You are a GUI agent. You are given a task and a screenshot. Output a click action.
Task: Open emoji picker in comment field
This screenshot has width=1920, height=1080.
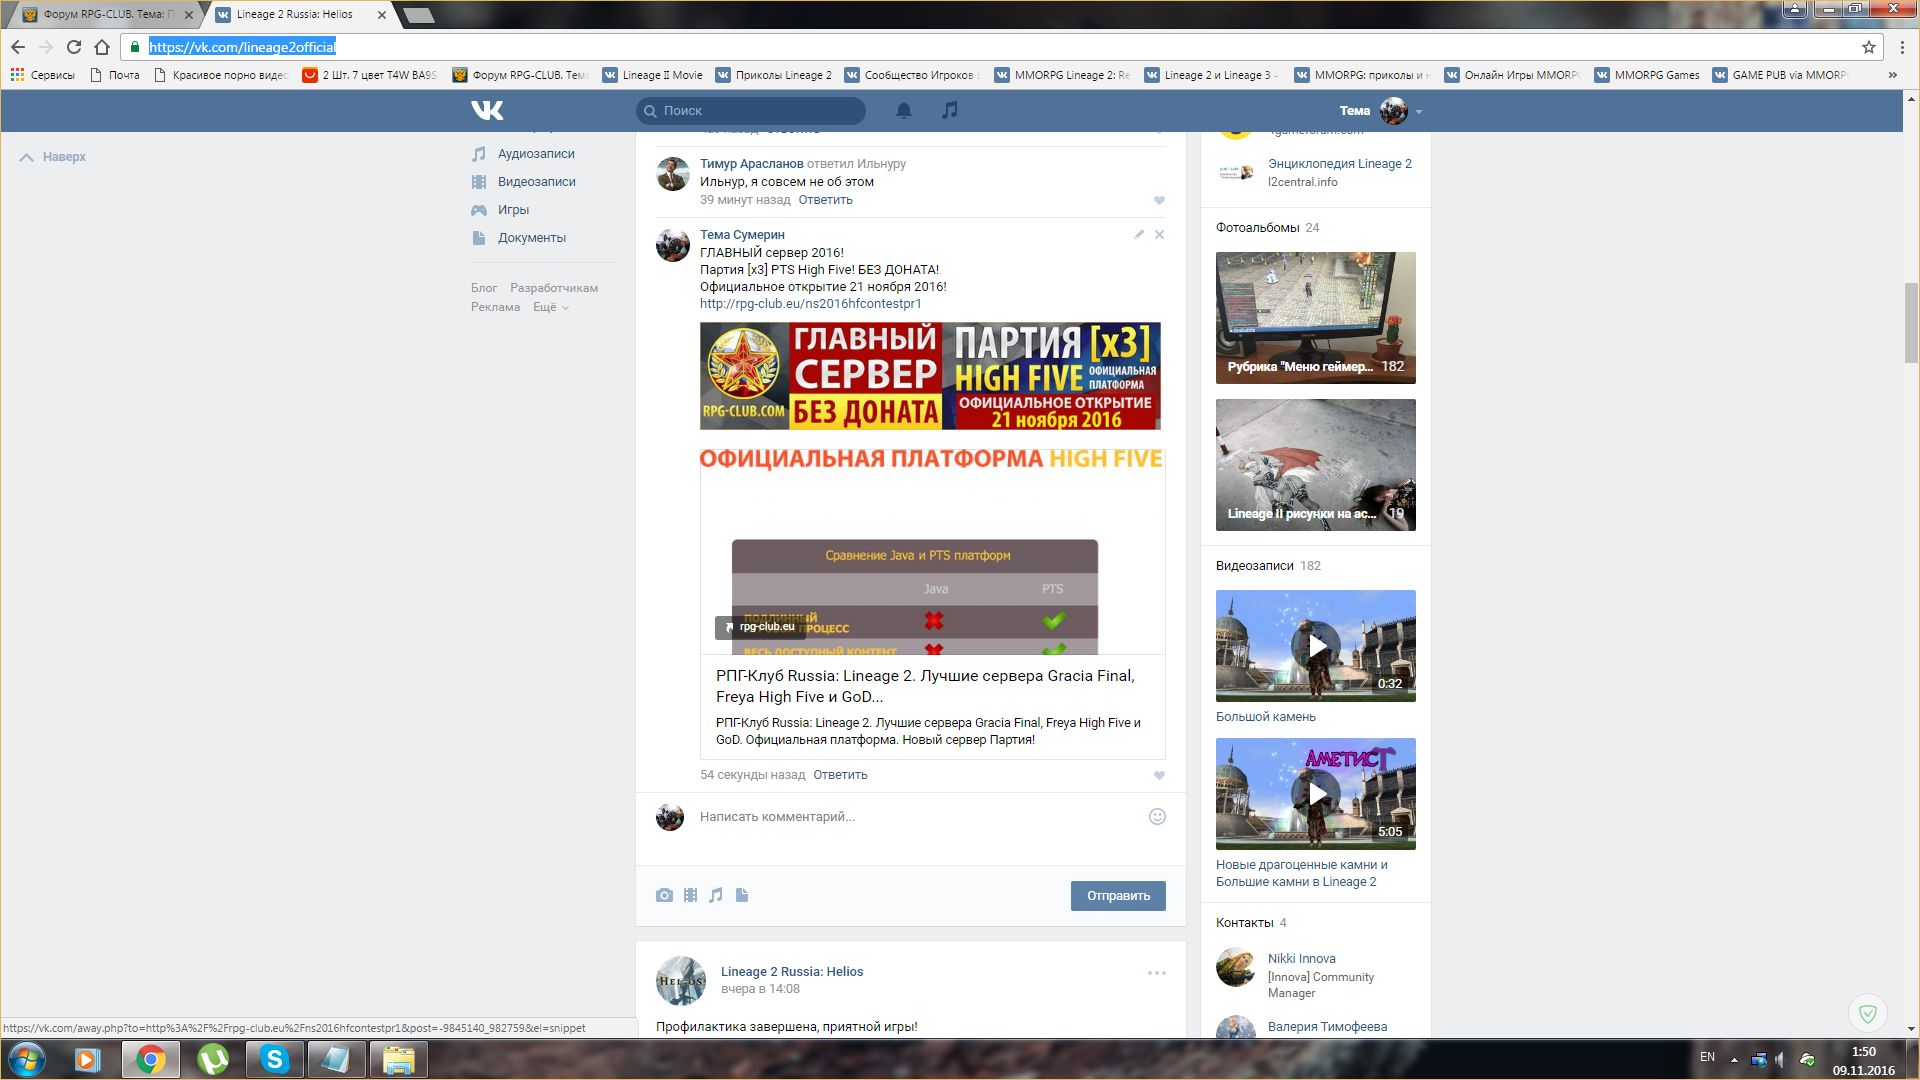pyautogui.click(x=1157, y=817)
